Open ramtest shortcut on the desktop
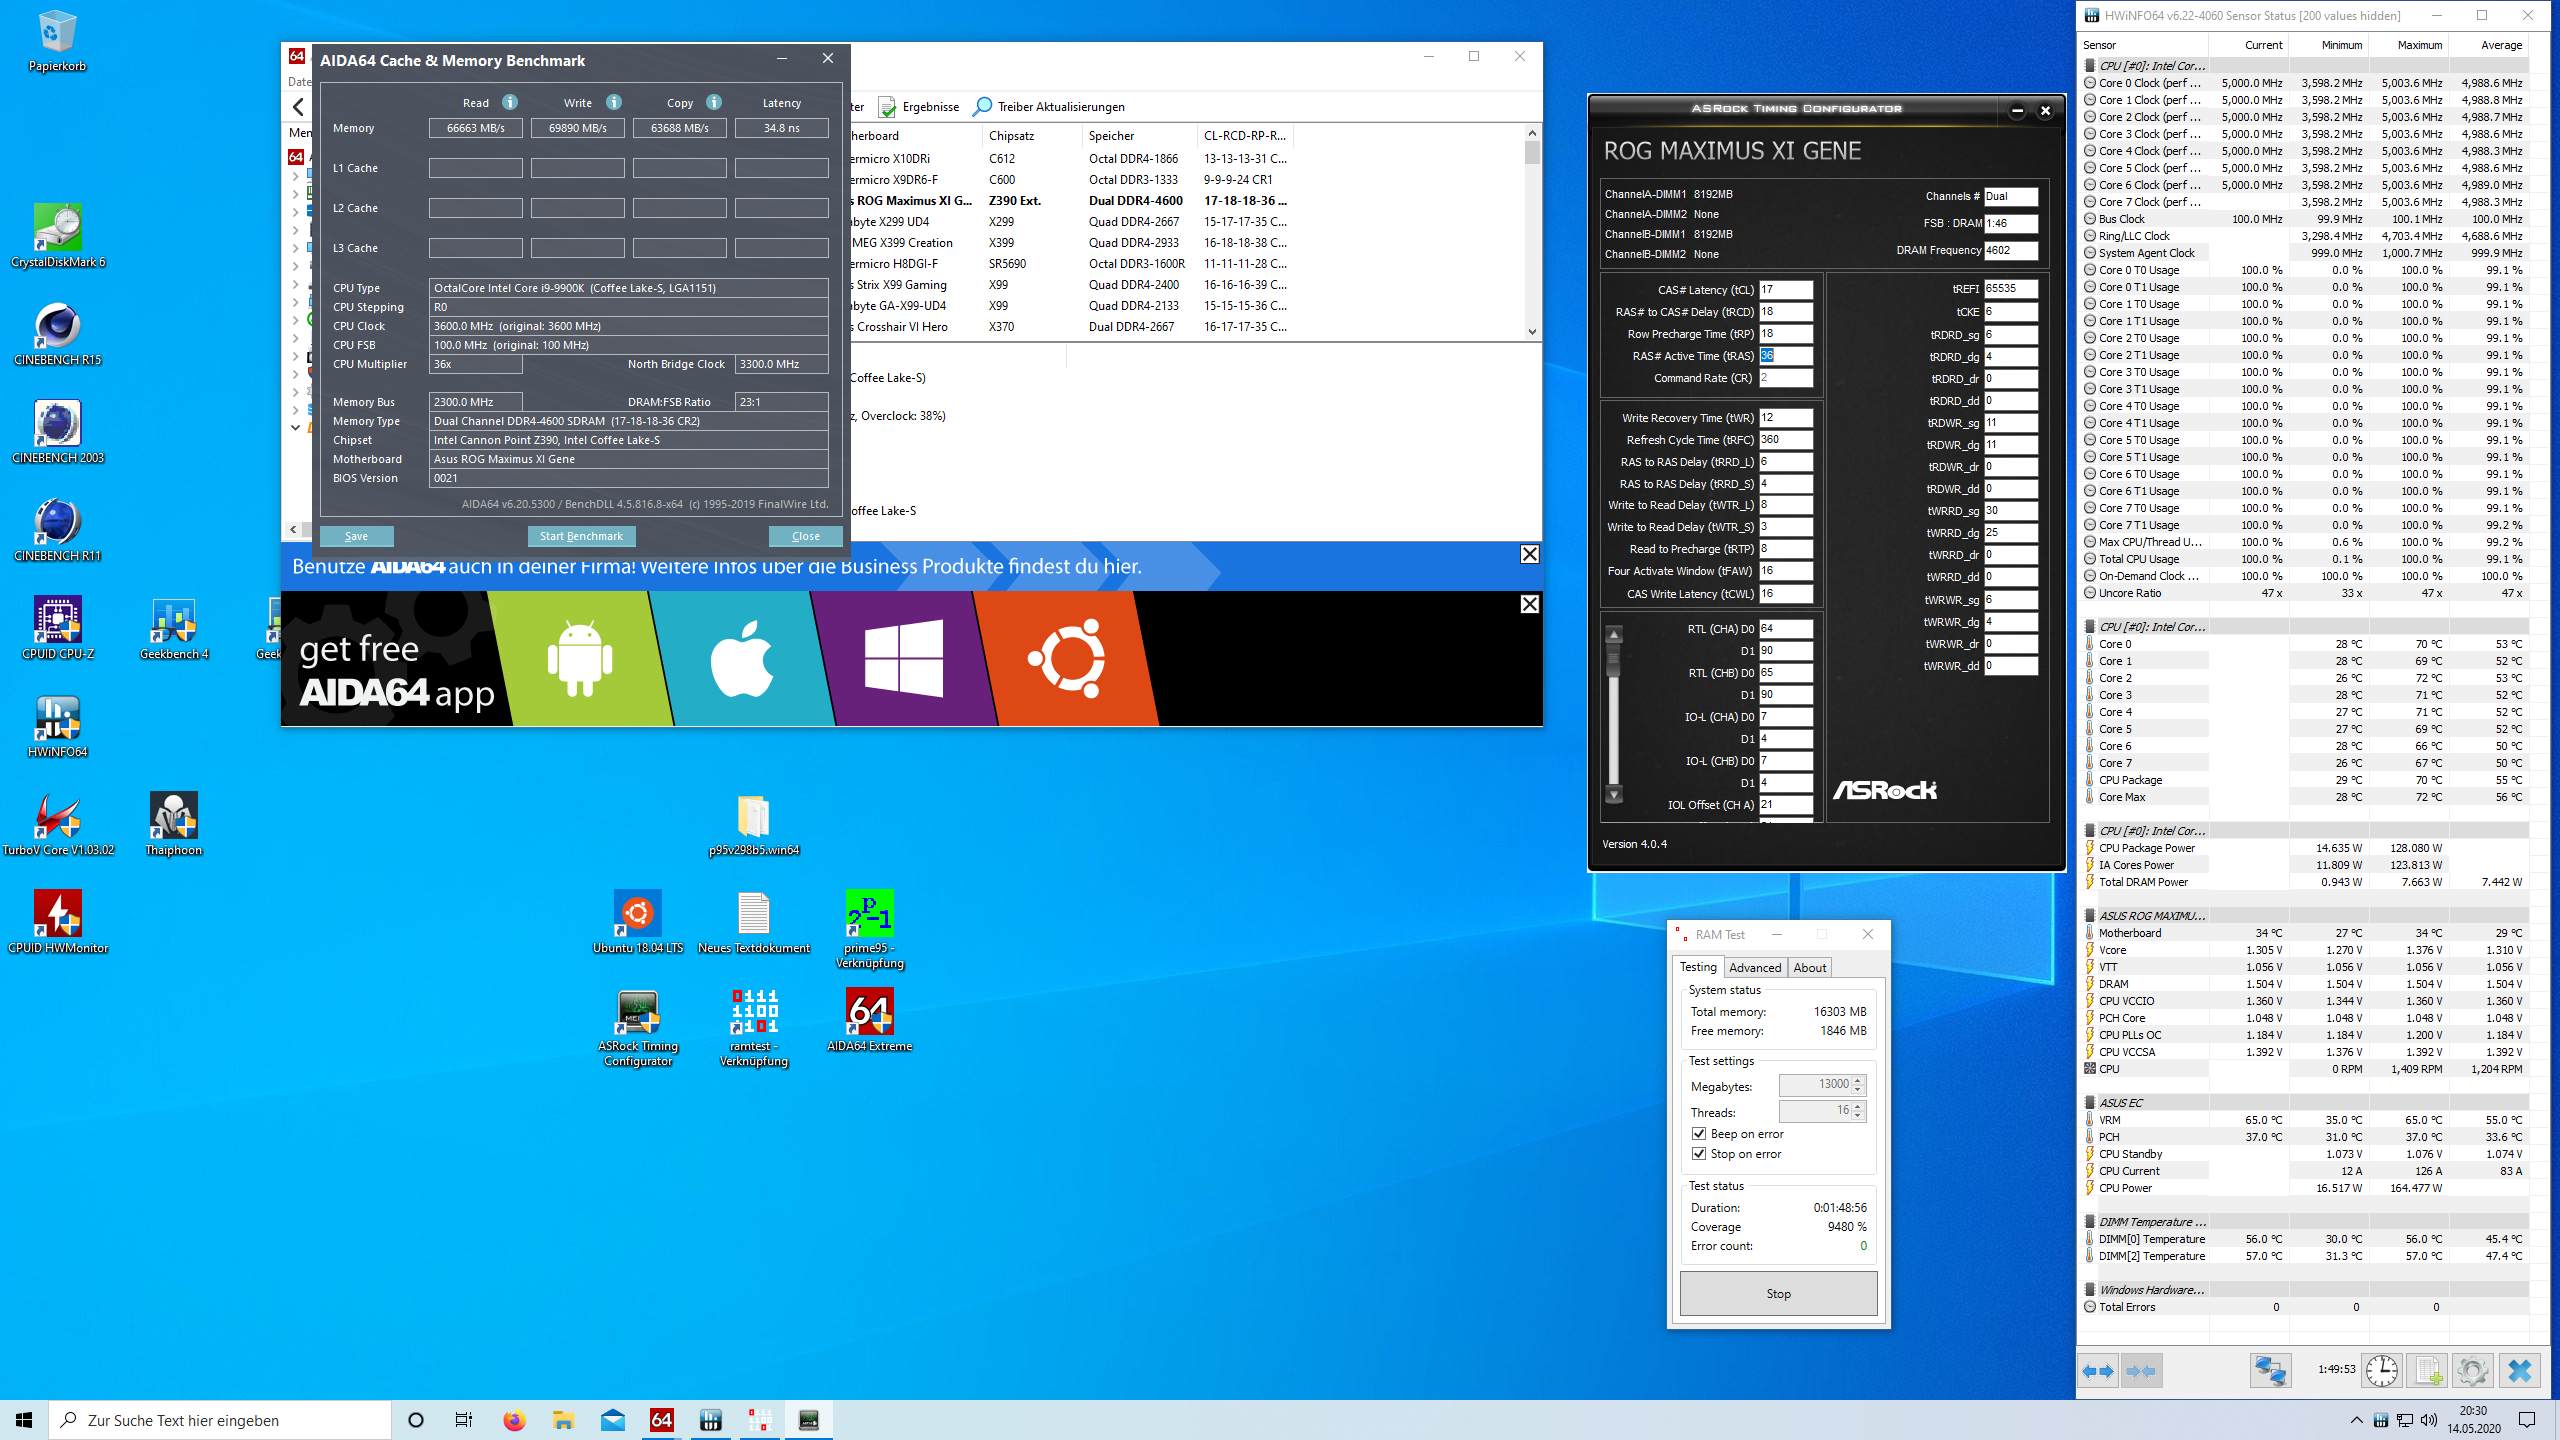 (754, 1012)
